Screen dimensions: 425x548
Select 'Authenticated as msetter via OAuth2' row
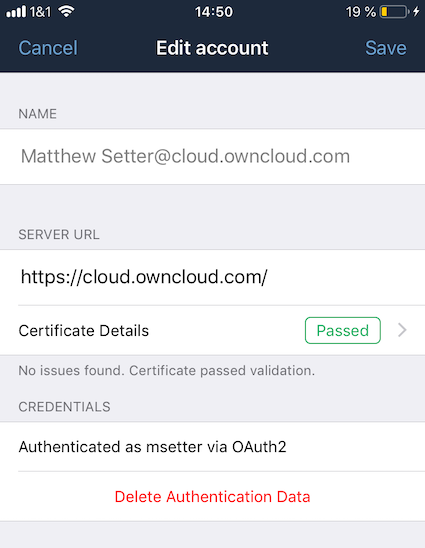coord(212,447)
